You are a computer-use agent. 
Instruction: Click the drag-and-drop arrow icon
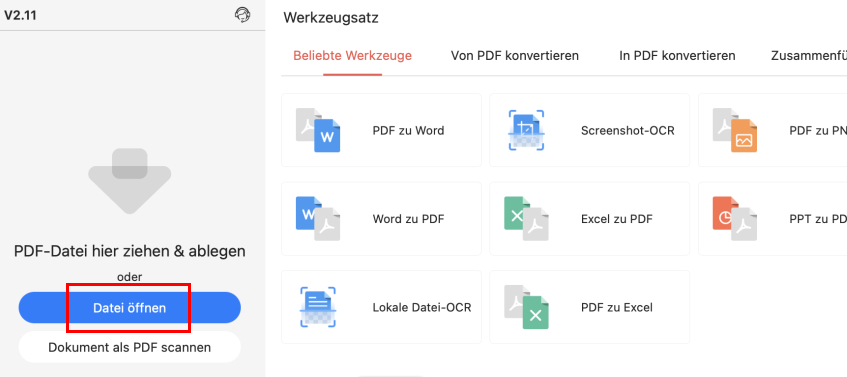pyautogui.click(x=130, y=181)
